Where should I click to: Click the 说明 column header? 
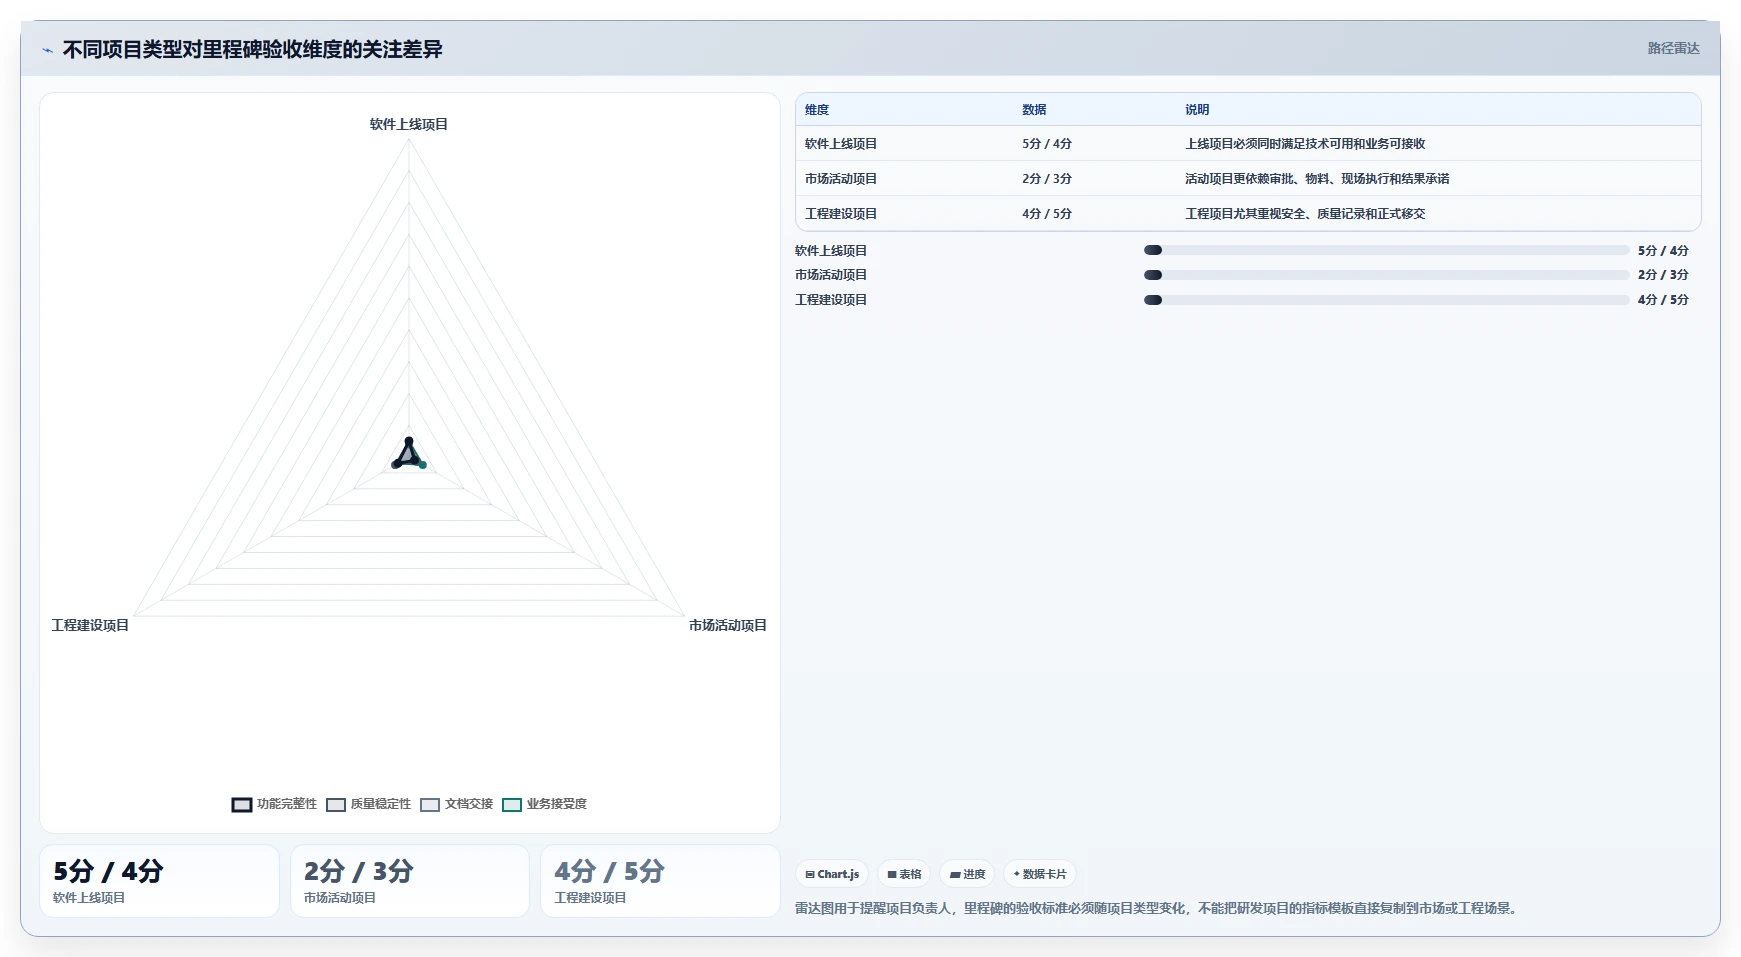point(1197,110)
